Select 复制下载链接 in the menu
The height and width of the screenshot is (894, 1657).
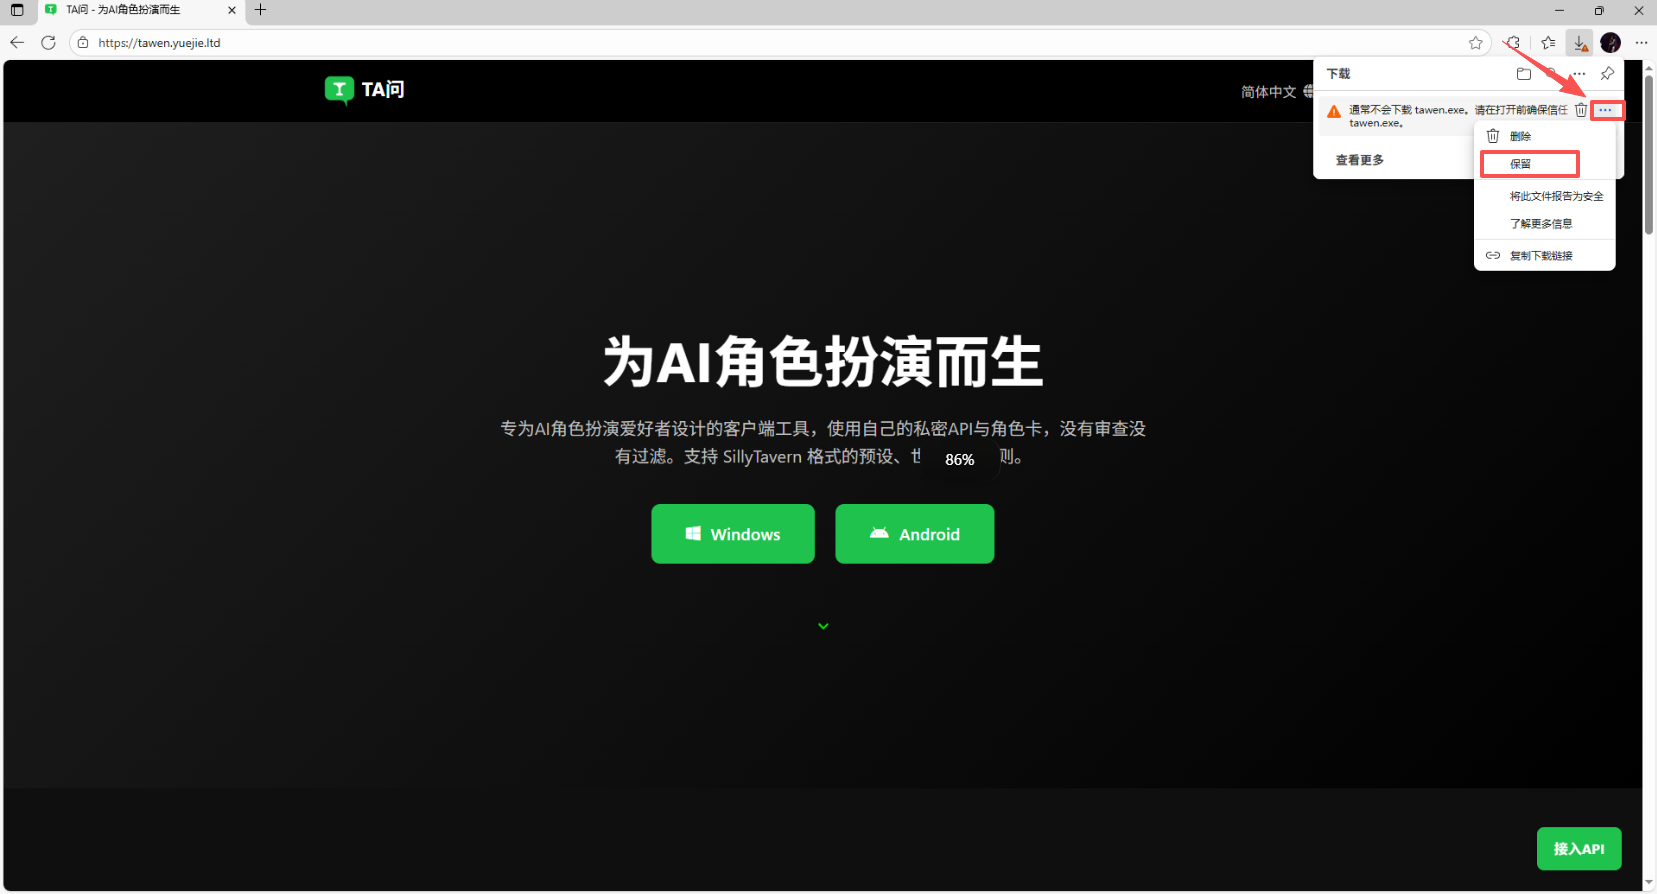[1541, 256]
